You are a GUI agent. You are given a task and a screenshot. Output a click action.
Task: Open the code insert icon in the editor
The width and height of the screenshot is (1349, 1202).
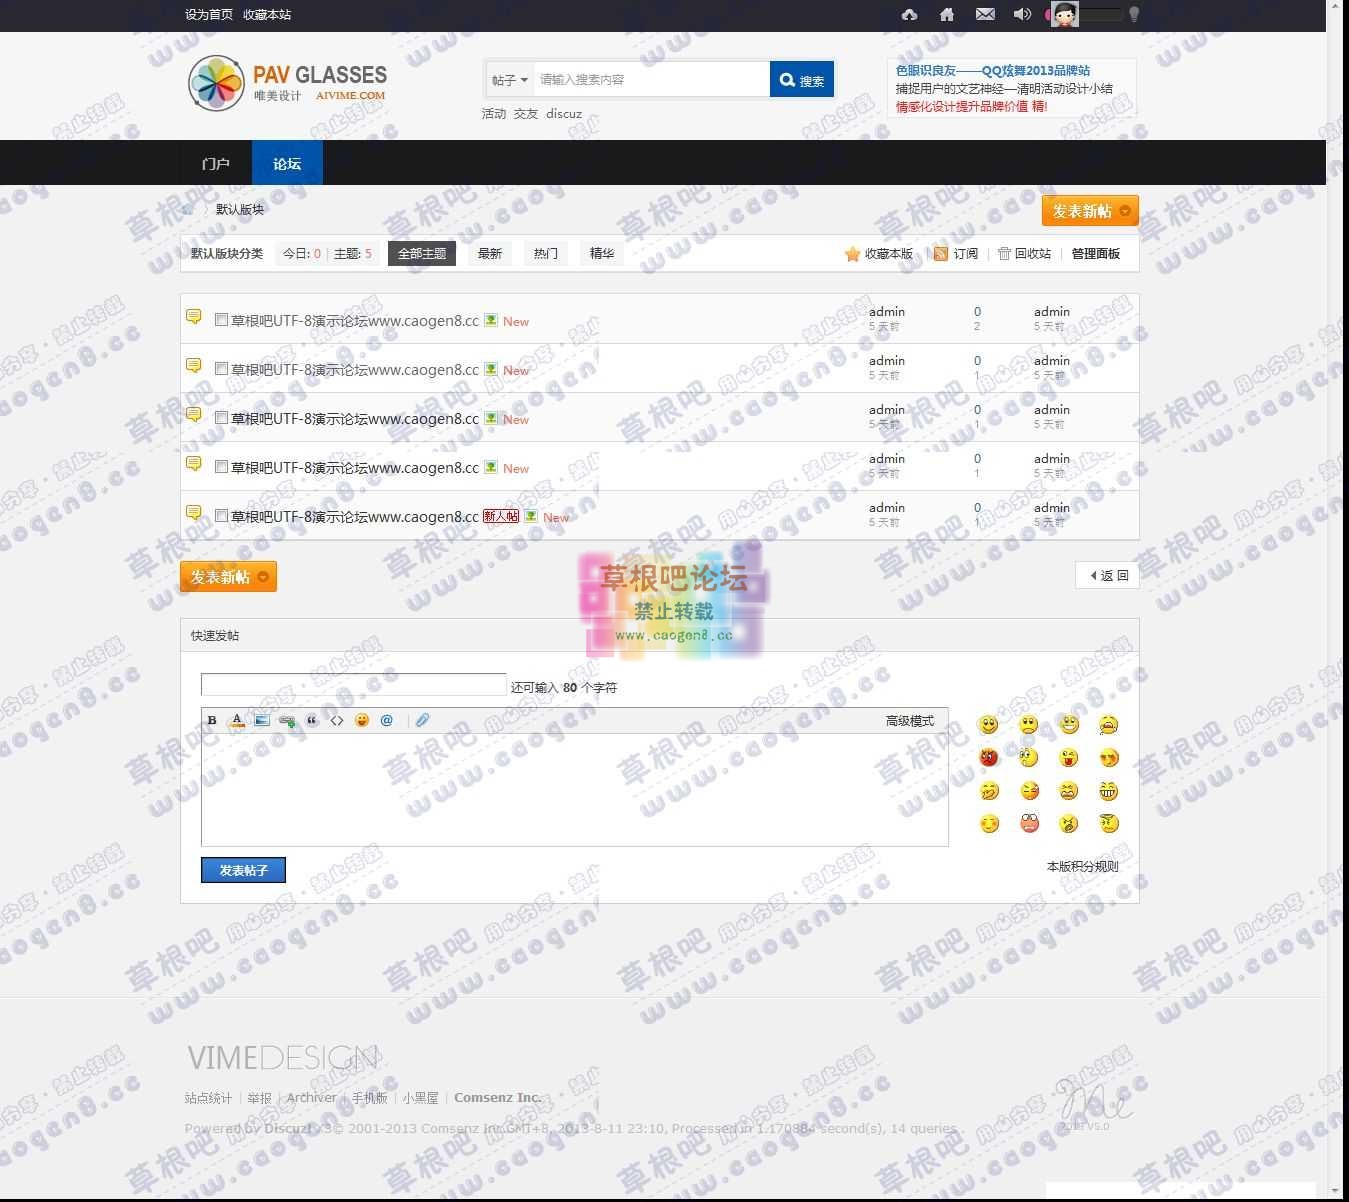pos(337,720)
